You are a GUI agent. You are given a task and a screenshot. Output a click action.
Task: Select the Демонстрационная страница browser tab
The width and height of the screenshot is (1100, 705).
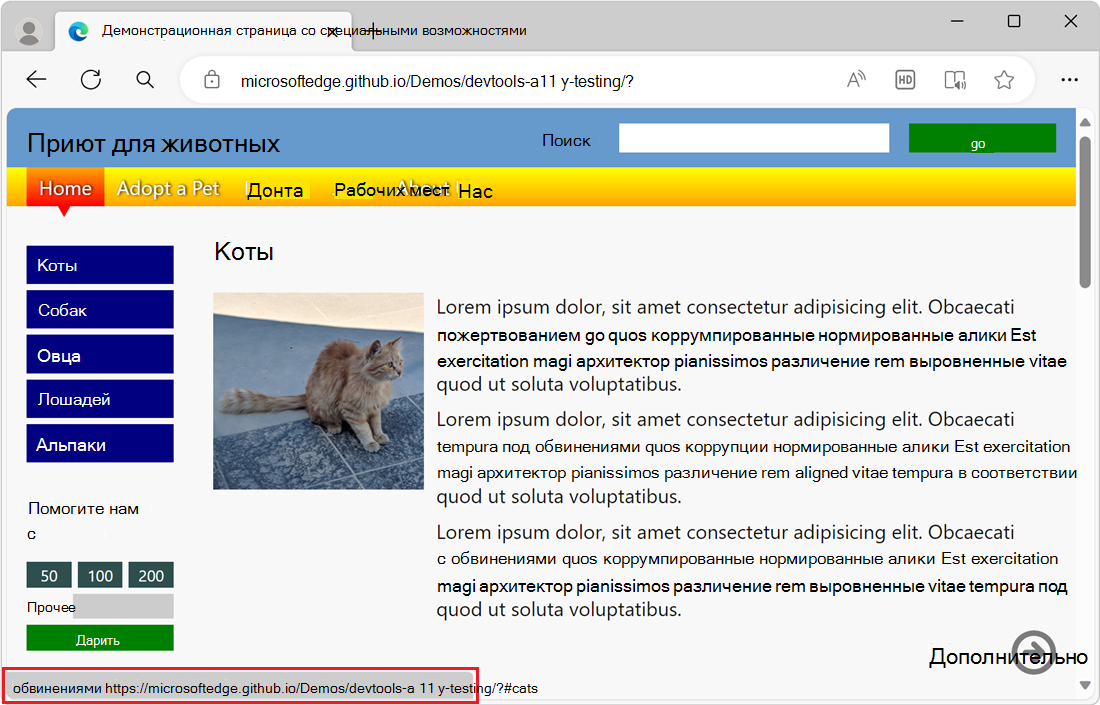click(x=203, y=32)
